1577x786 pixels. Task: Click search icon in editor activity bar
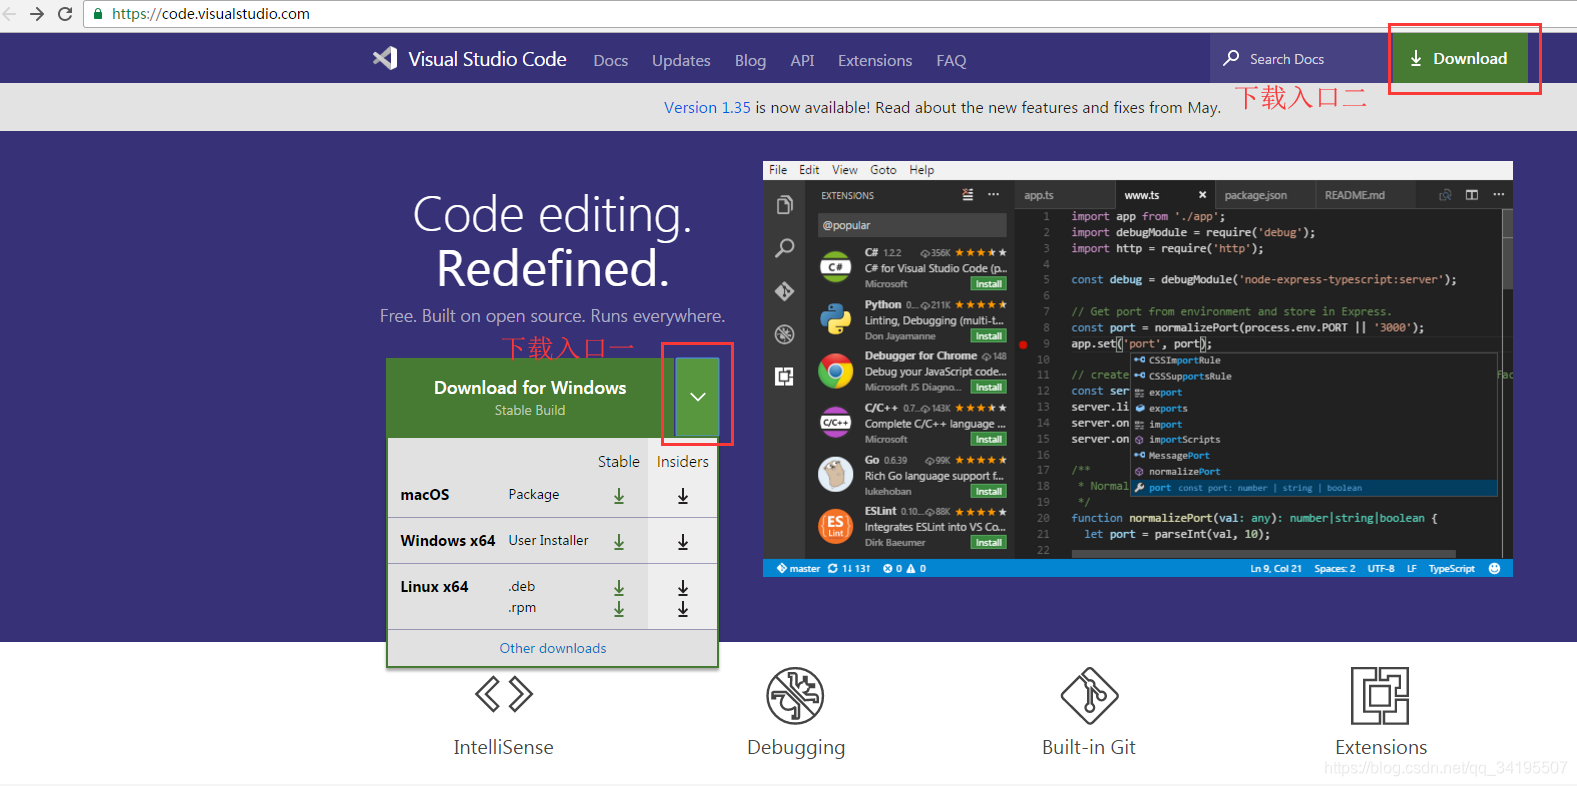click(785, 248)
